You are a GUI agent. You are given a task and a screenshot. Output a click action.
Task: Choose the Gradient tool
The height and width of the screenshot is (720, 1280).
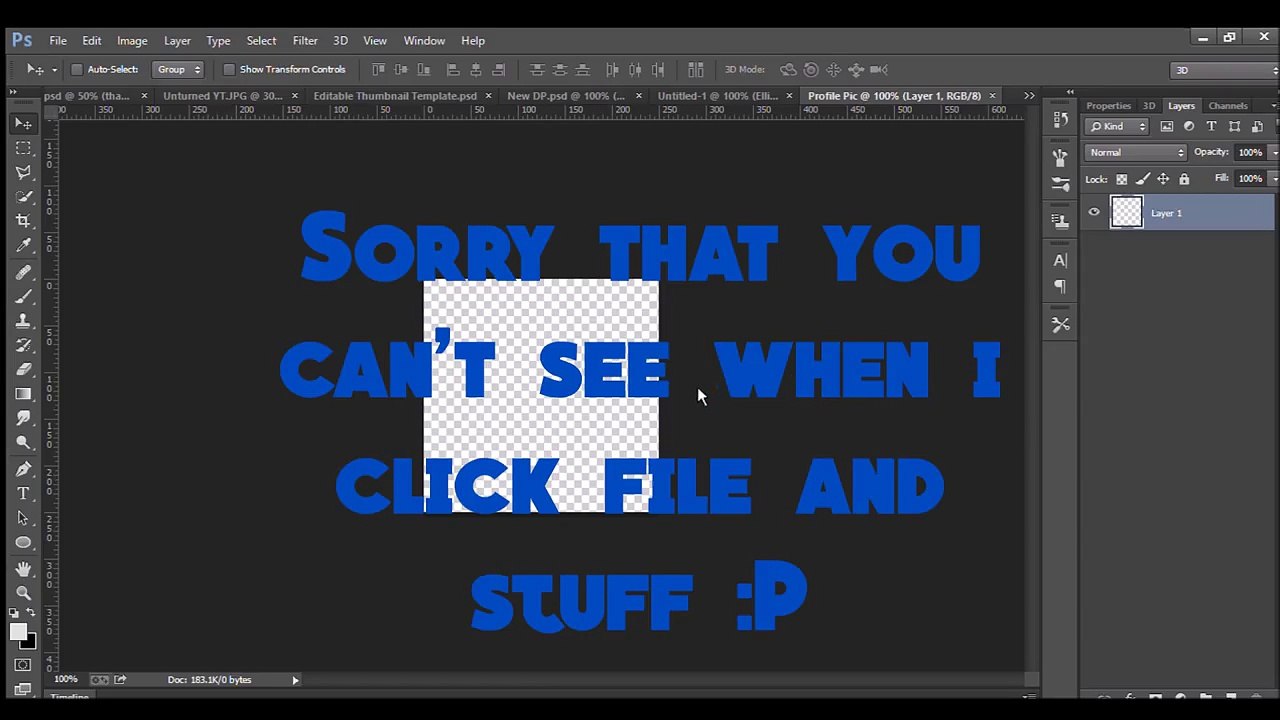pyautogui.click(x=23, y=394)
